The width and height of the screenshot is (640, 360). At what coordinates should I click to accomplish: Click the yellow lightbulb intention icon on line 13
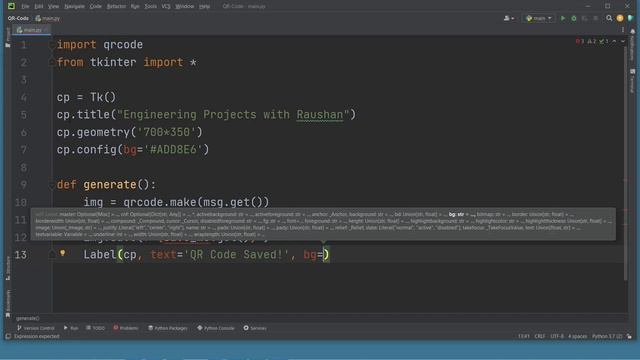pos(62,253)
